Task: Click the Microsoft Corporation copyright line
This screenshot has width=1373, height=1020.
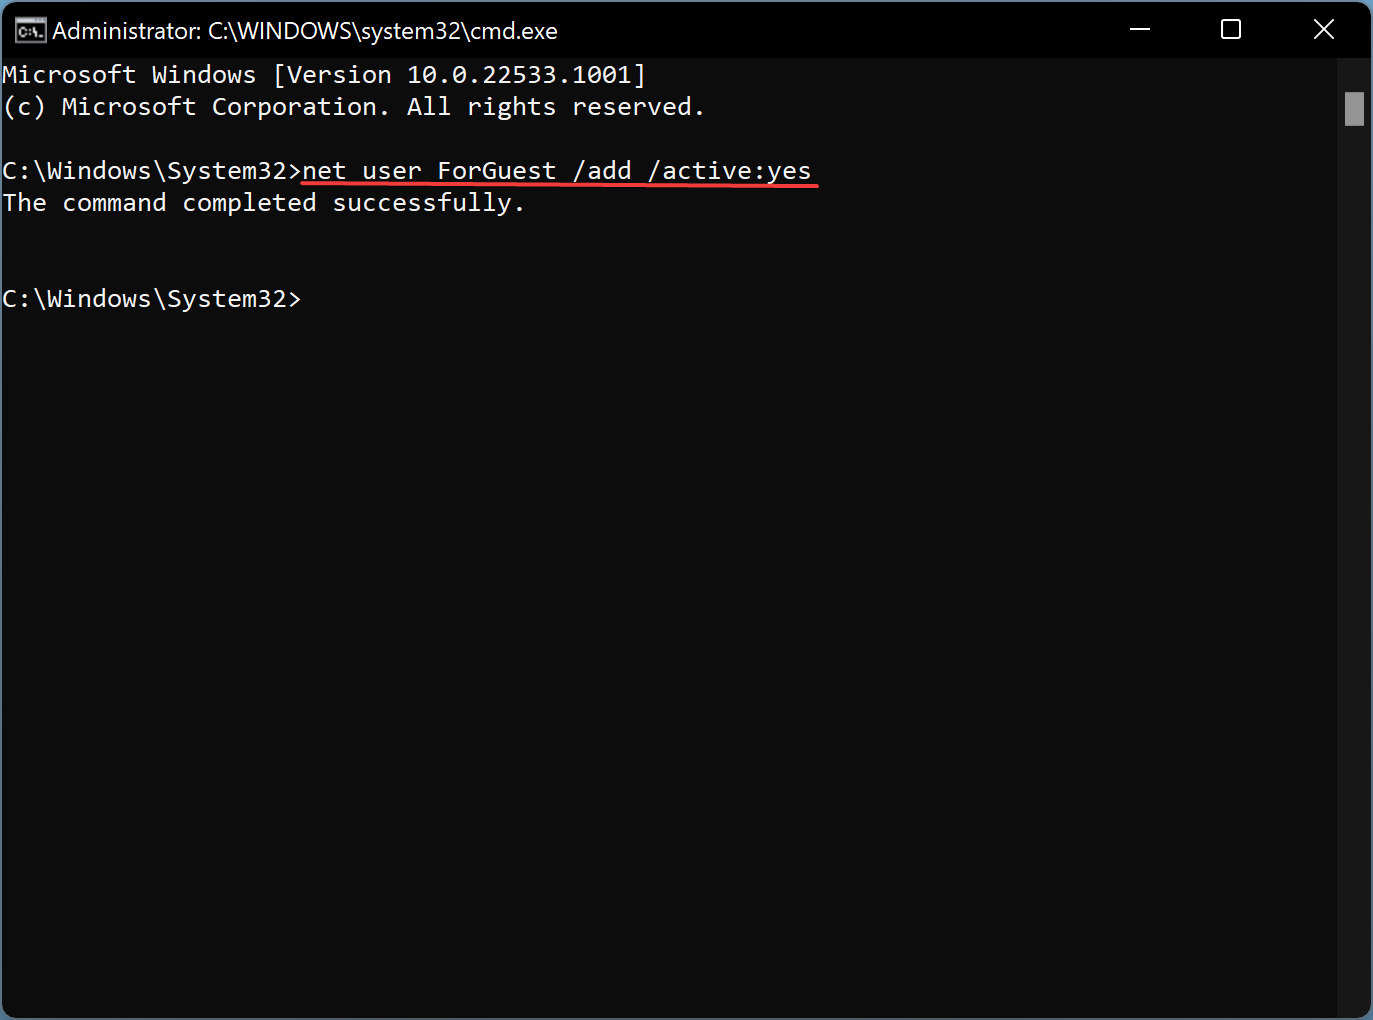Action: click(354, 107)
